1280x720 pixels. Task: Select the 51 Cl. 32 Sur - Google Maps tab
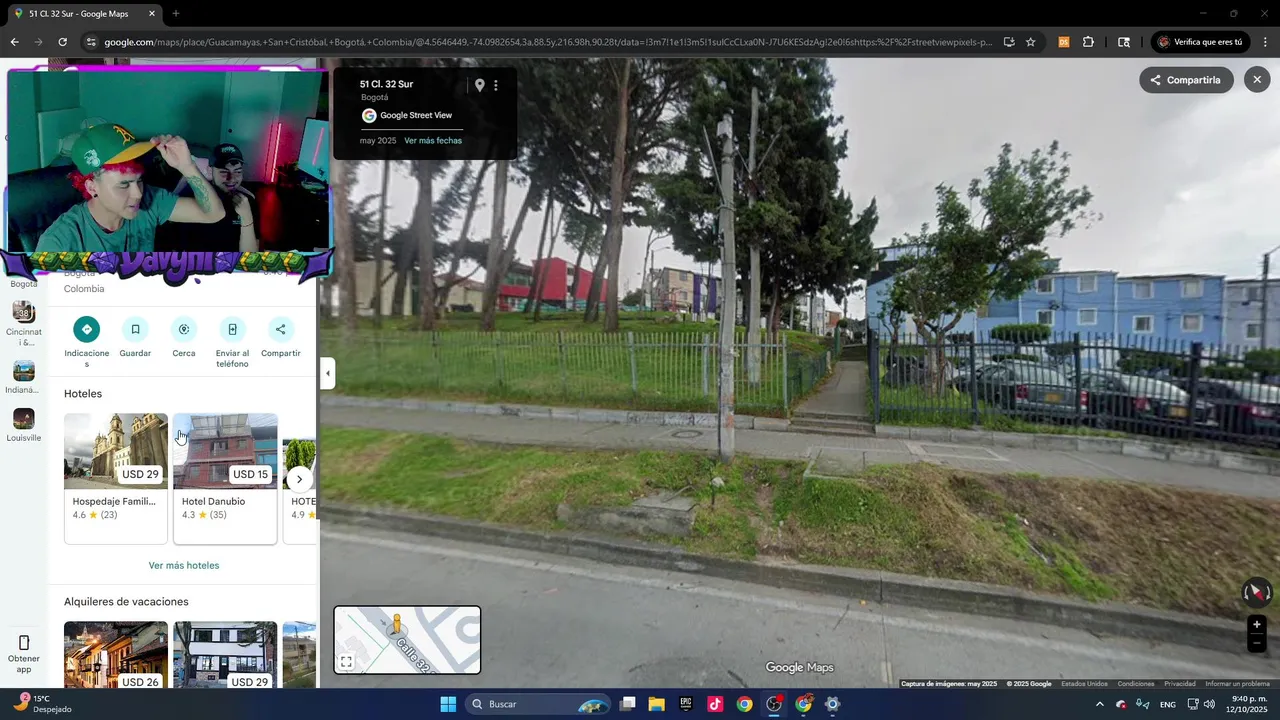pos(85,14)
